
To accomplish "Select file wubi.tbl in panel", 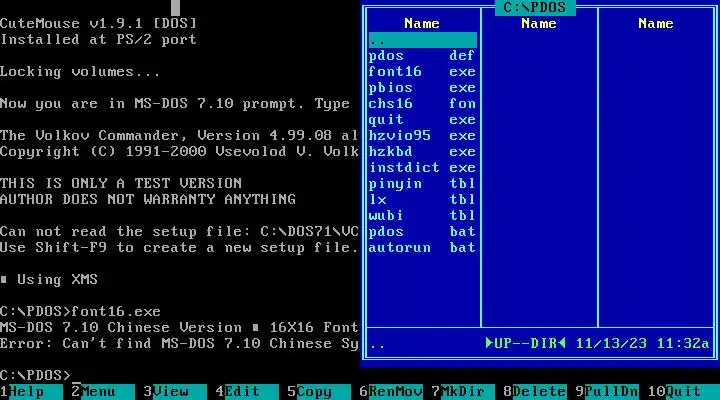I will coord(422,215).
